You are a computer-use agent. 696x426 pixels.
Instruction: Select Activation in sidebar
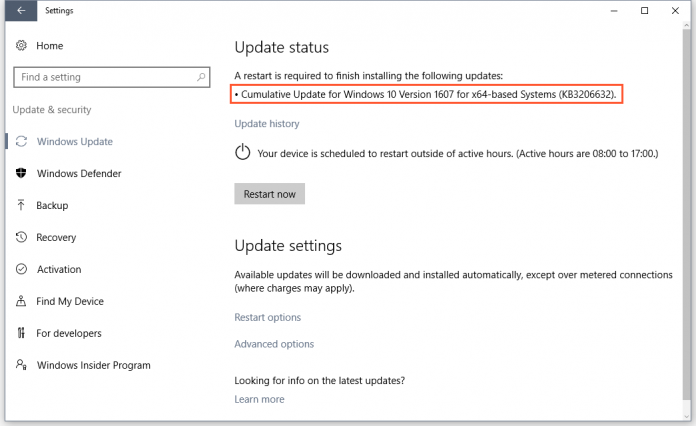coord(59,269)
